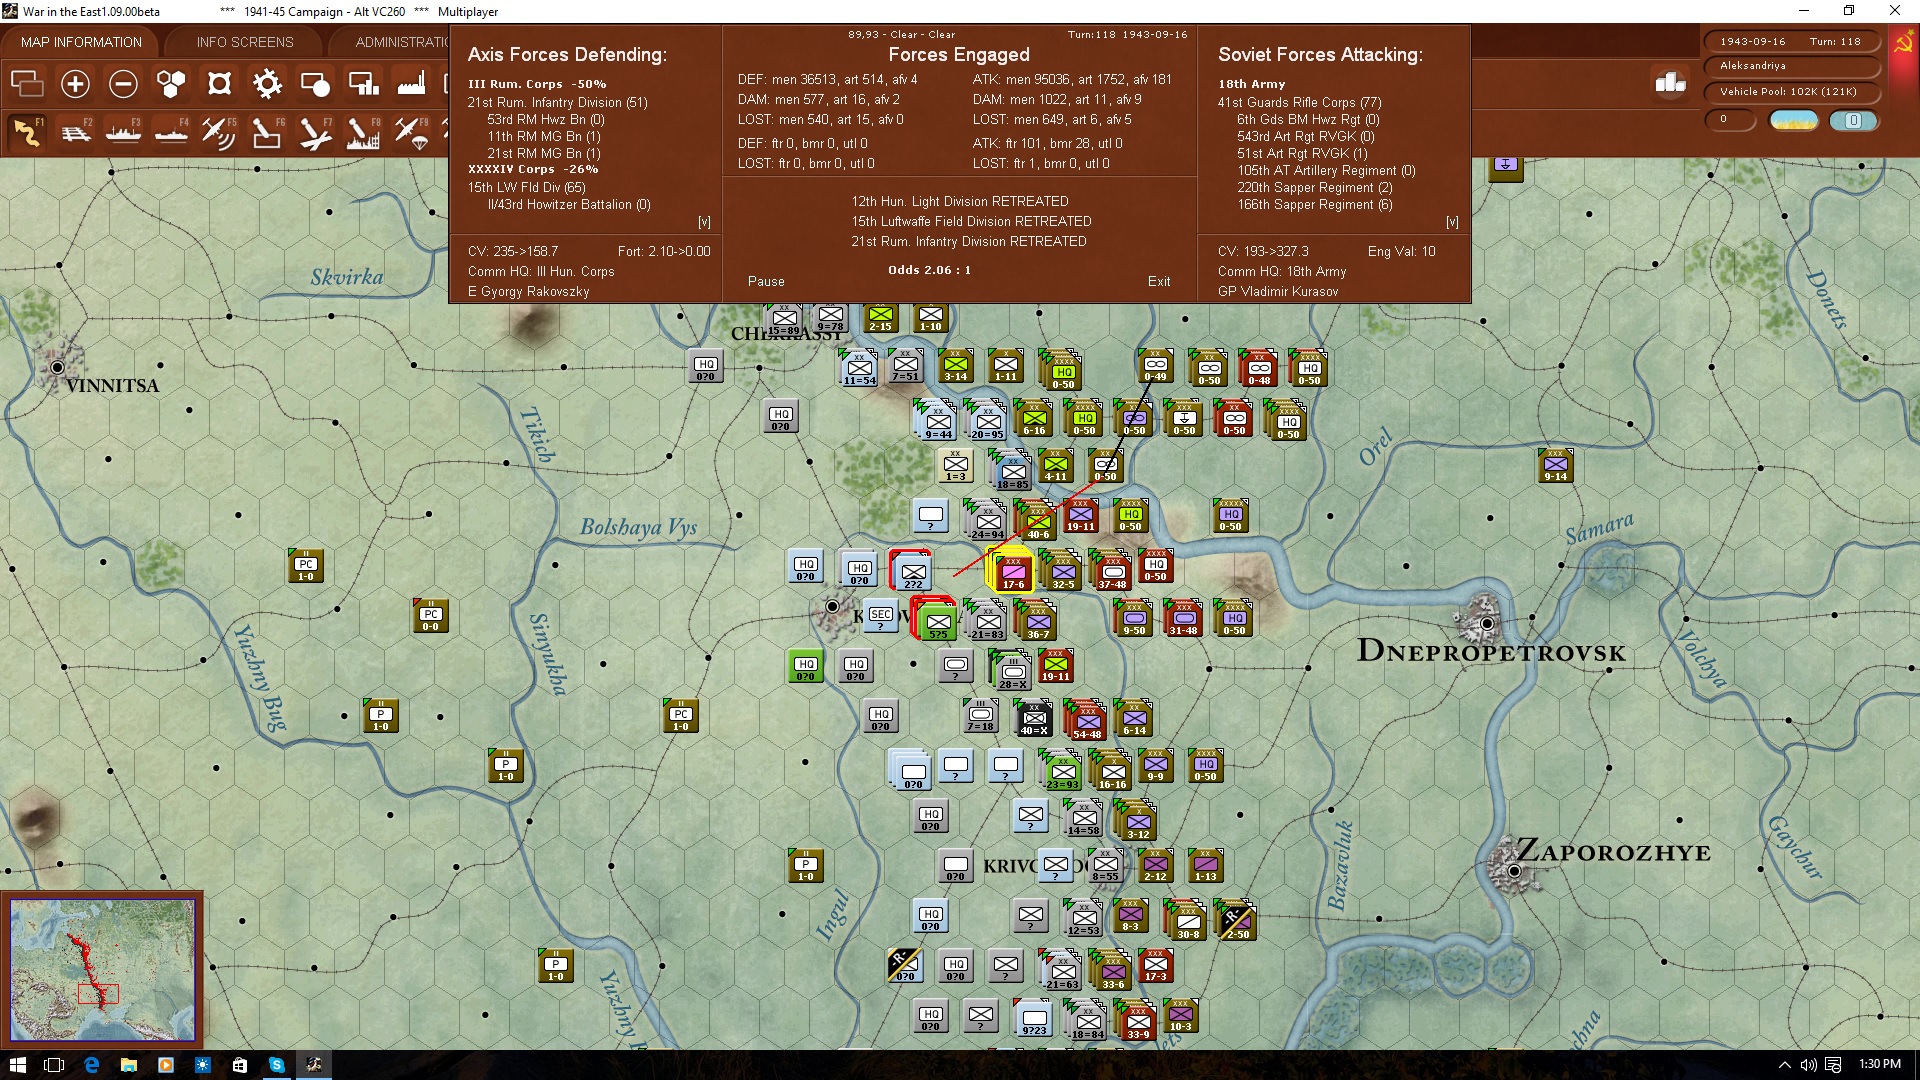Screen dimensions: 1920x1080
Task: Click the zoom out minus icon
Action: [123, 84]
